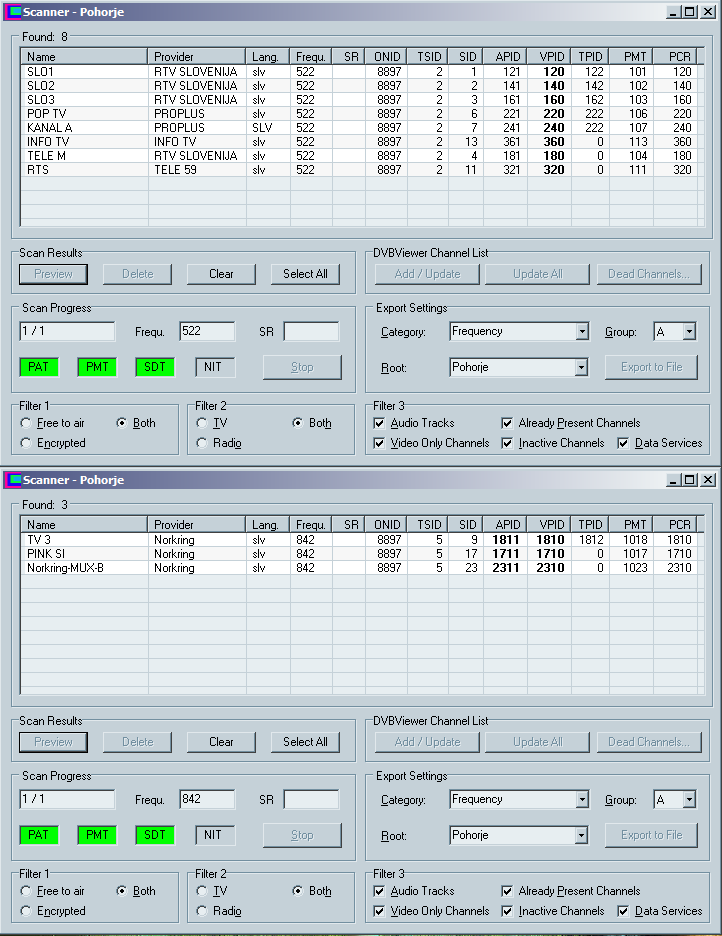
Task: Click Update All in the 842 scan window
Action: [538, 742]
